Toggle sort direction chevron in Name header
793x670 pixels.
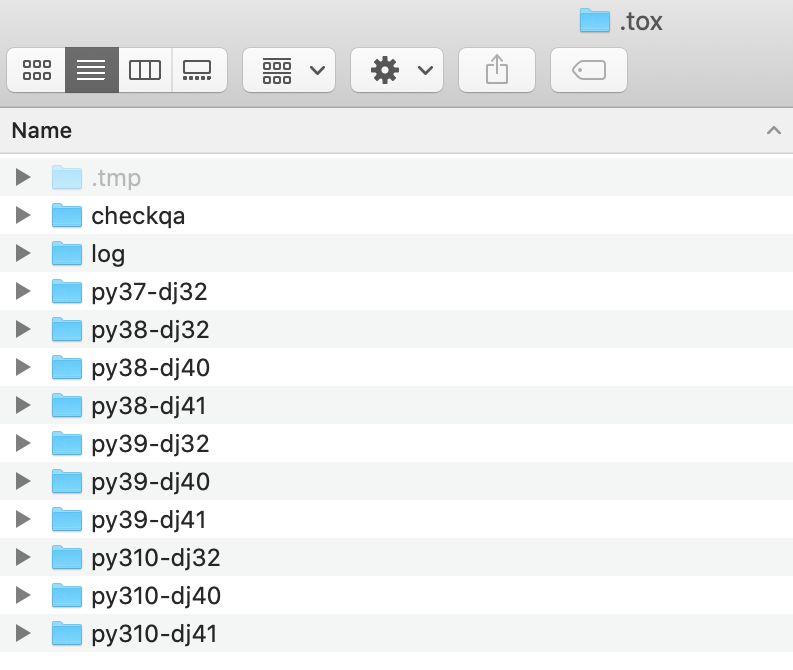pos(773,131)
